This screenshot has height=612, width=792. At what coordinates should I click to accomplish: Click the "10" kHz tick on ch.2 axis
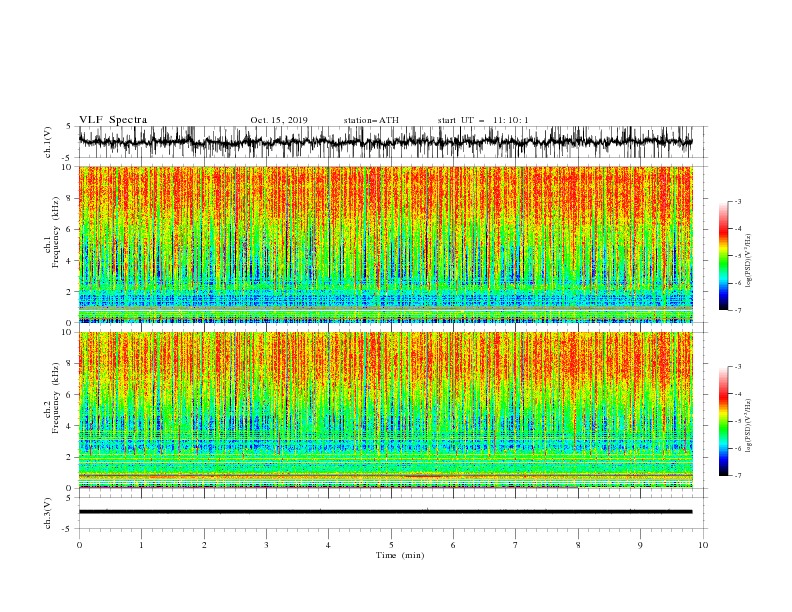(68, 332)
